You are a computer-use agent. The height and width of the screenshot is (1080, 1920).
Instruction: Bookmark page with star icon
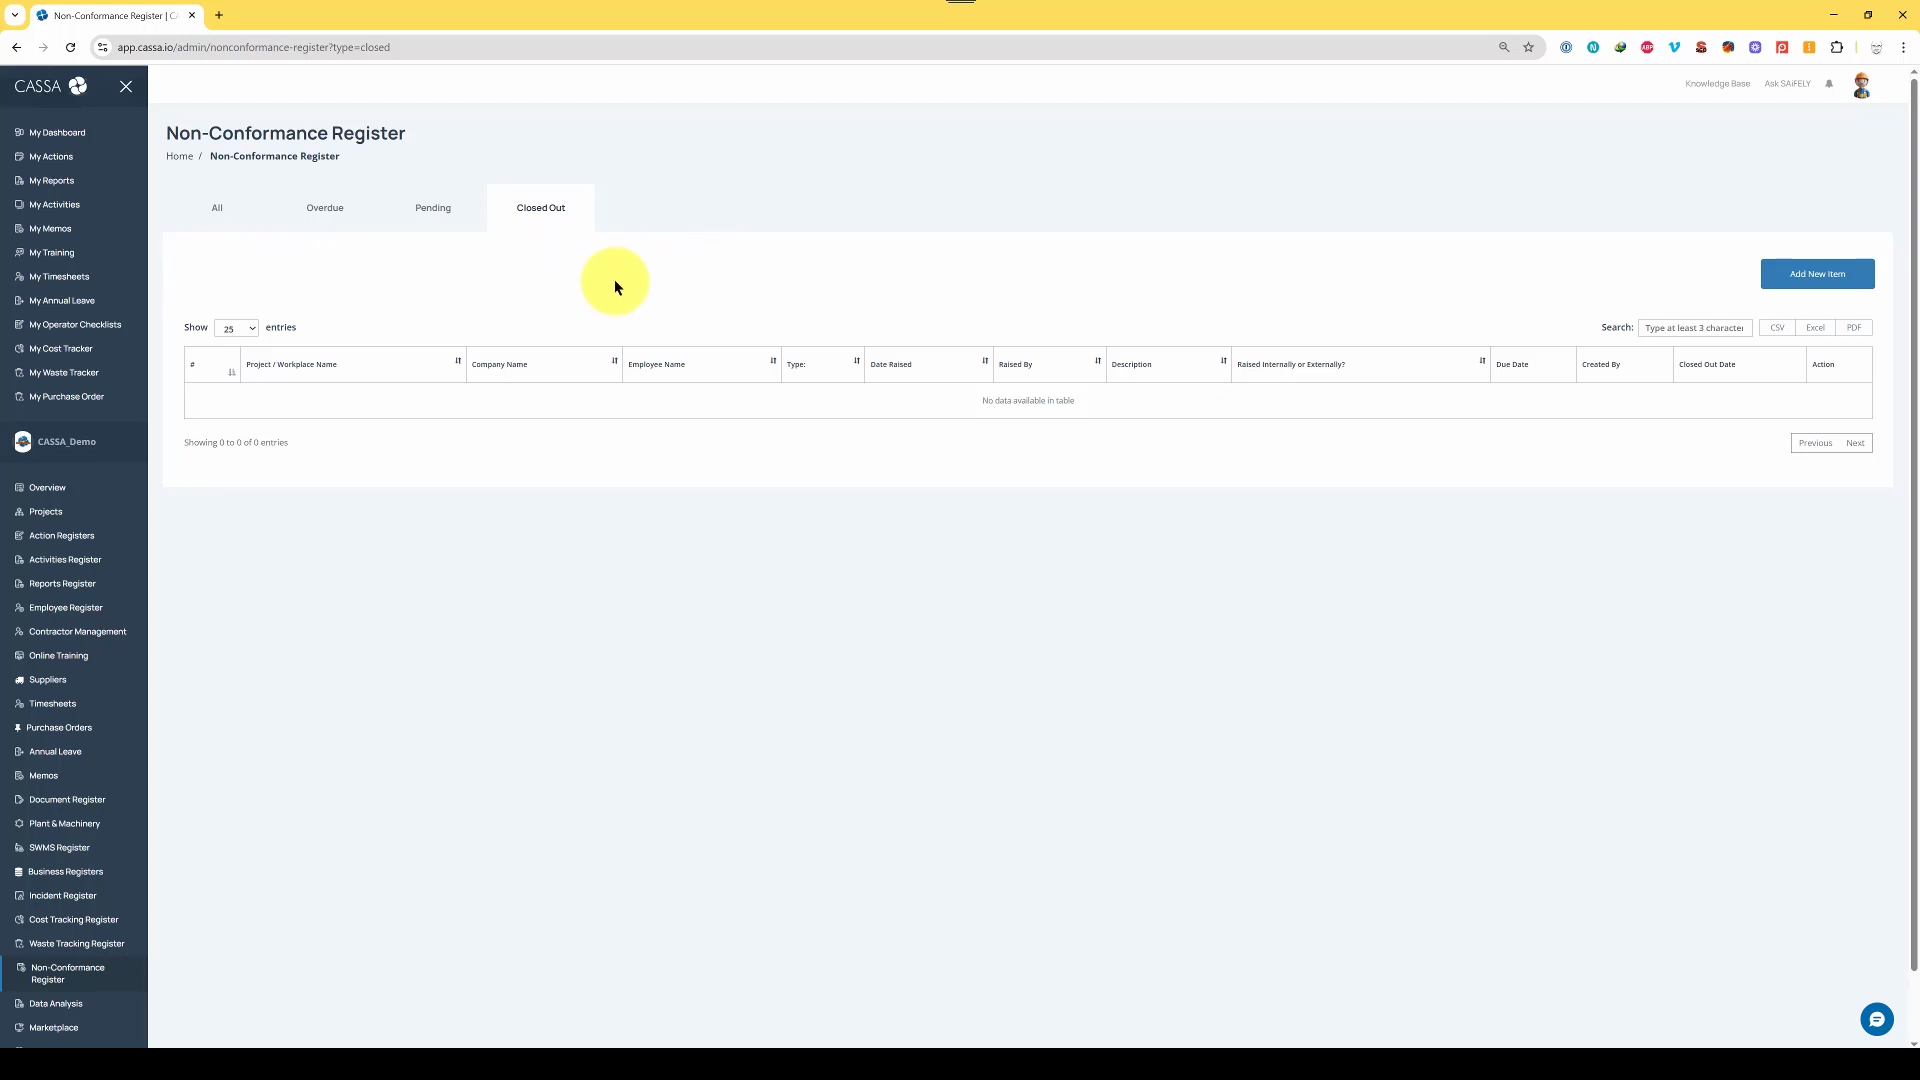pos(1528,47)
